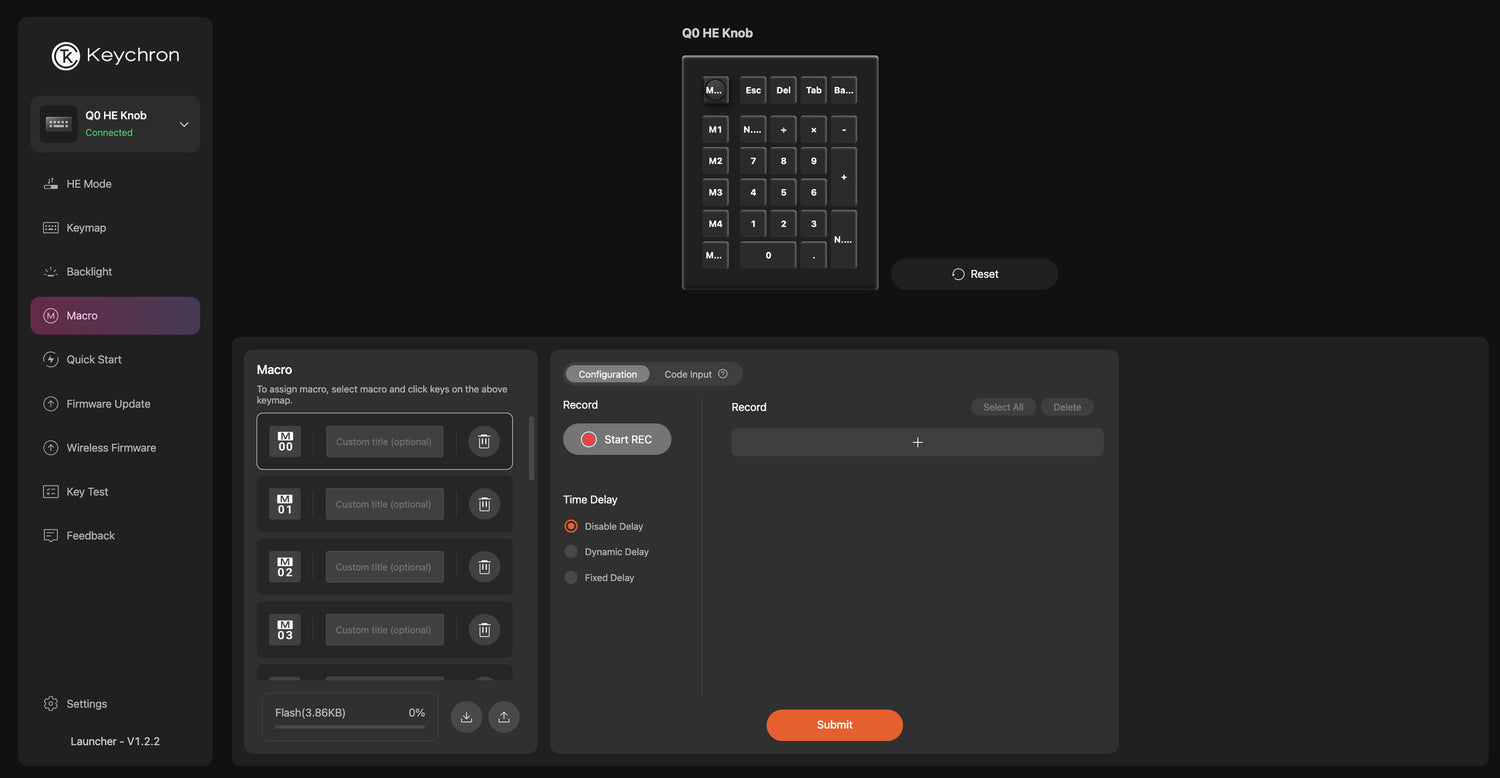Click the download icon beside Flash storage
This screenshot has width=1500, height=778.
[466, 717]
